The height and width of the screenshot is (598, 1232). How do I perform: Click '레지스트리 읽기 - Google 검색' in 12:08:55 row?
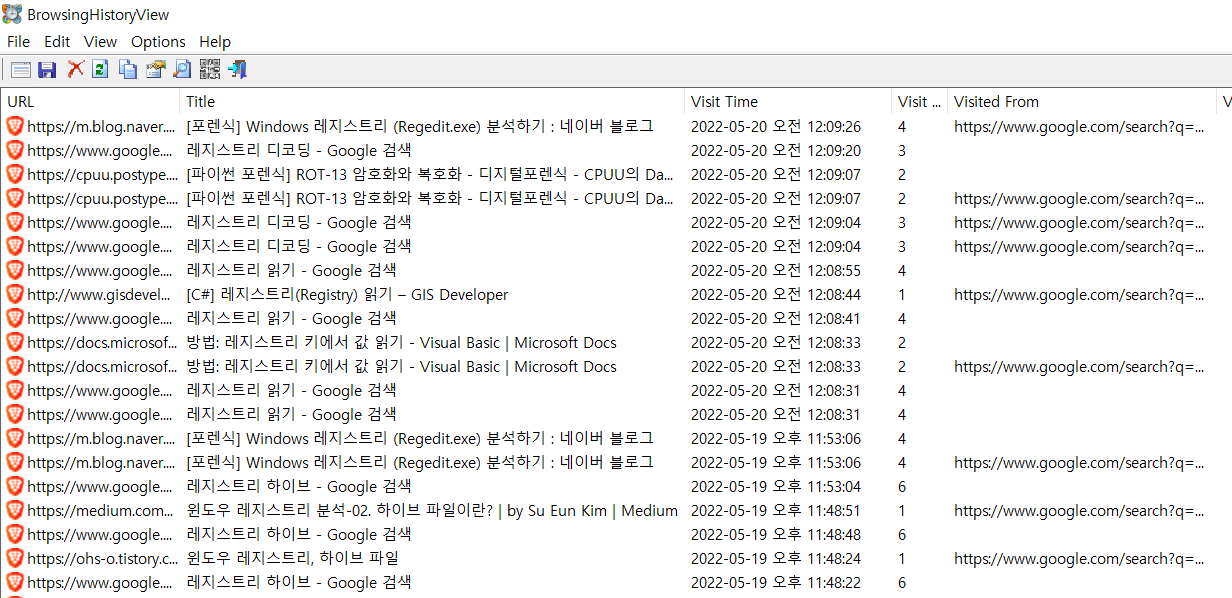click(x=291, y=270)
